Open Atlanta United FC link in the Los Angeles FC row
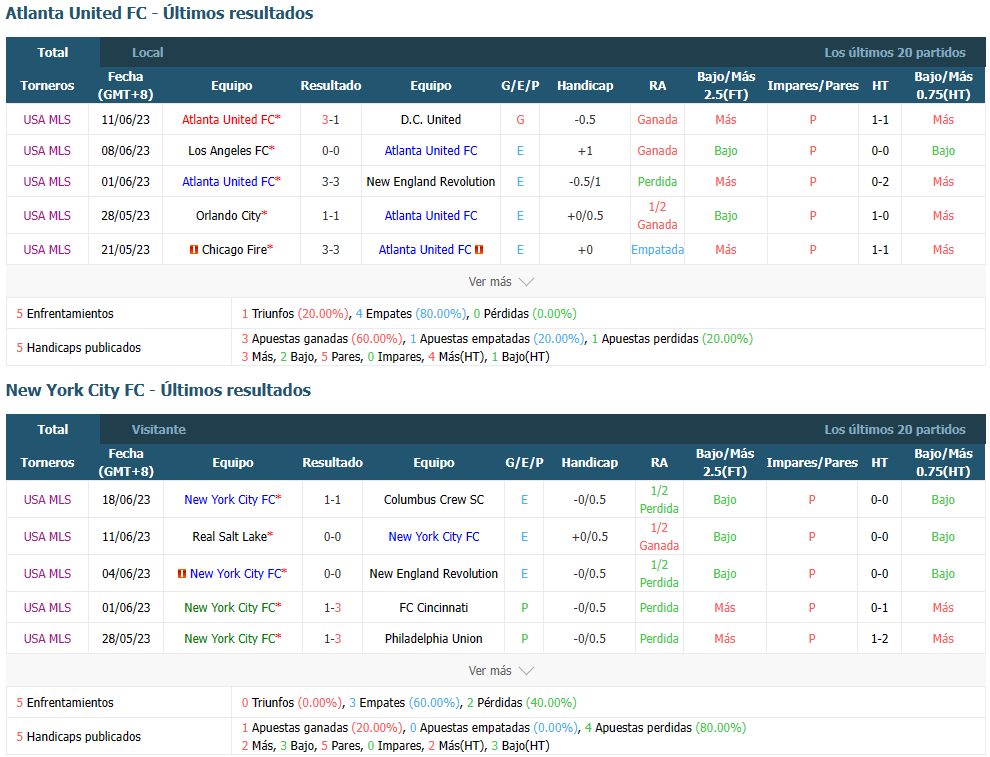The height and width of the screenshot is (757, 990). coord(431,151)
